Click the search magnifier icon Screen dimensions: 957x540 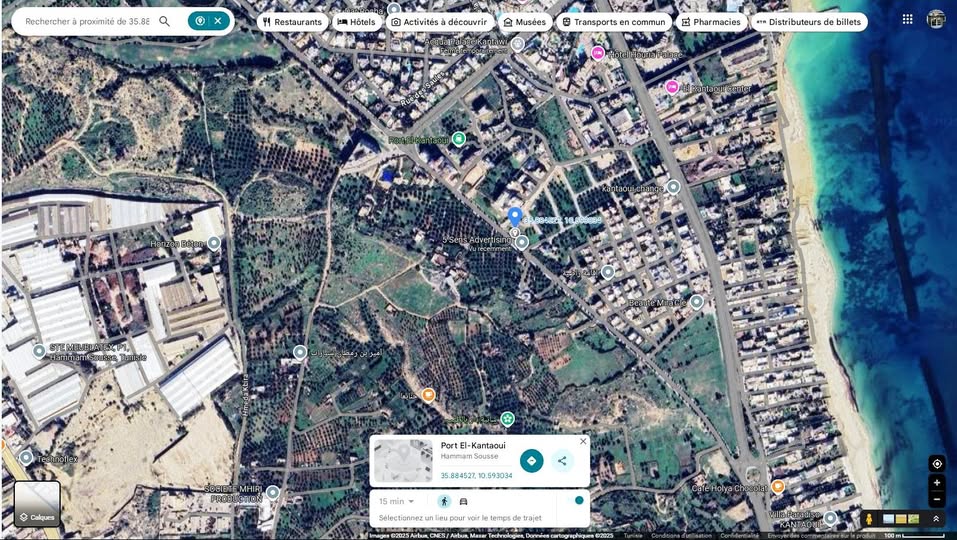(x=165, y=21)
